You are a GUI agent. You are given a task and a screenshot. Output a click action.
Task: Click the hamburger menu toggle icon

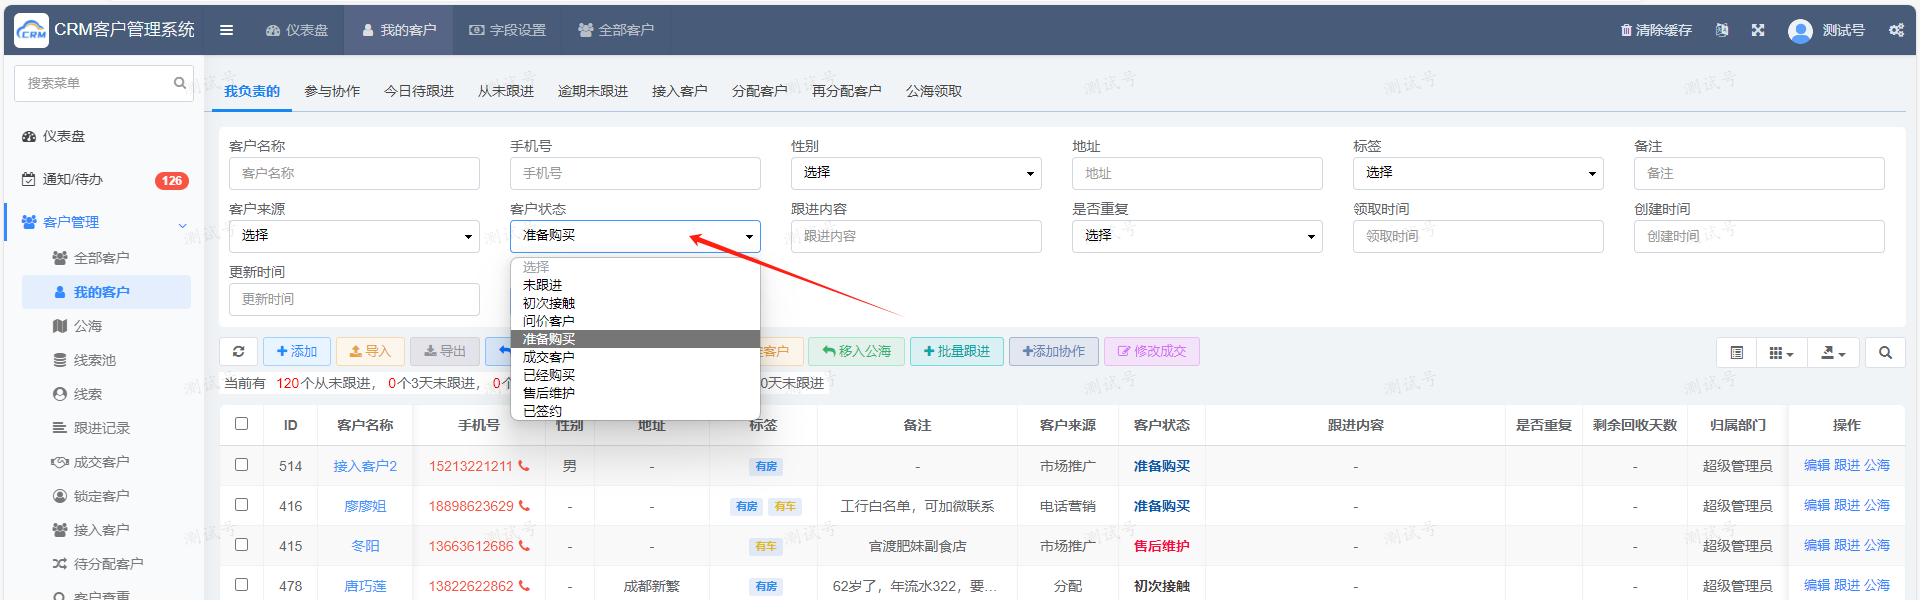[227, 30]
